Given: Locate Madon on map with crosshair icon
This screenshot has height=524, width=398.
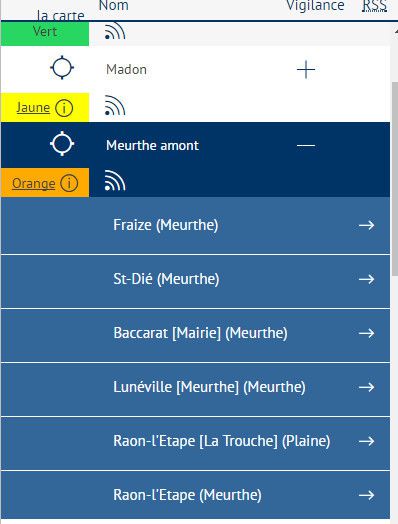Looking at the screenshot, I should click(x=62, y=68).
